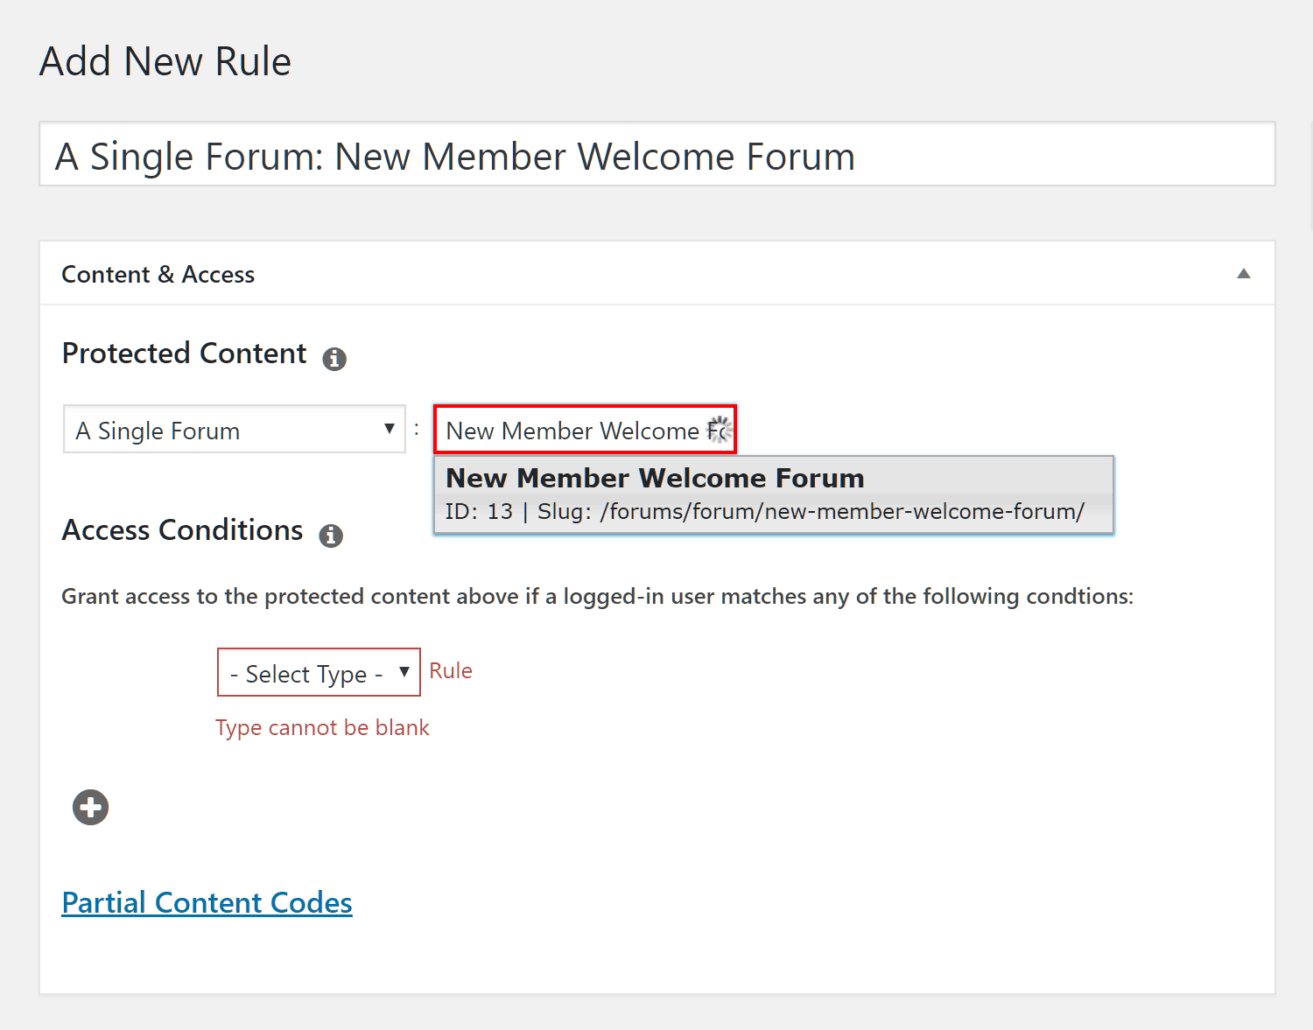Click the Add New Rule page heading

pyautogui.click(x=164, y=61)
